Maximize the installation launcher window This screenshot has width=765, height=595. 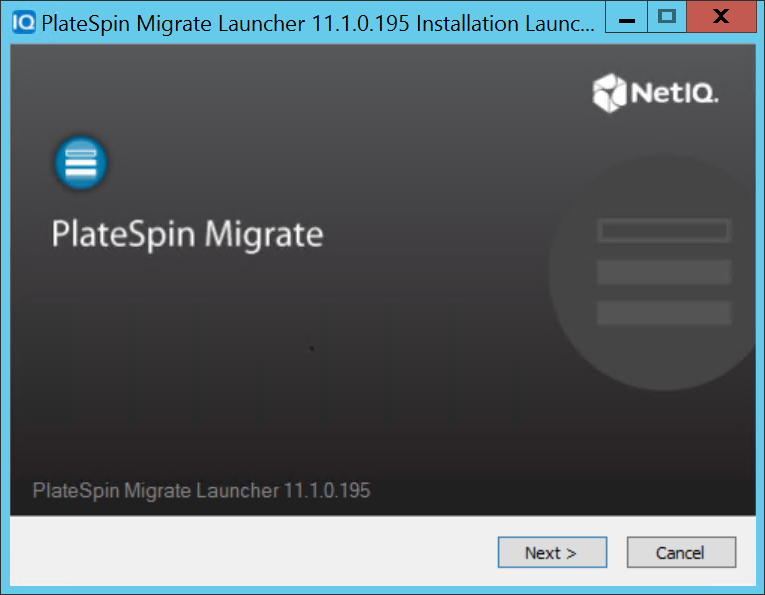(667, 17)
